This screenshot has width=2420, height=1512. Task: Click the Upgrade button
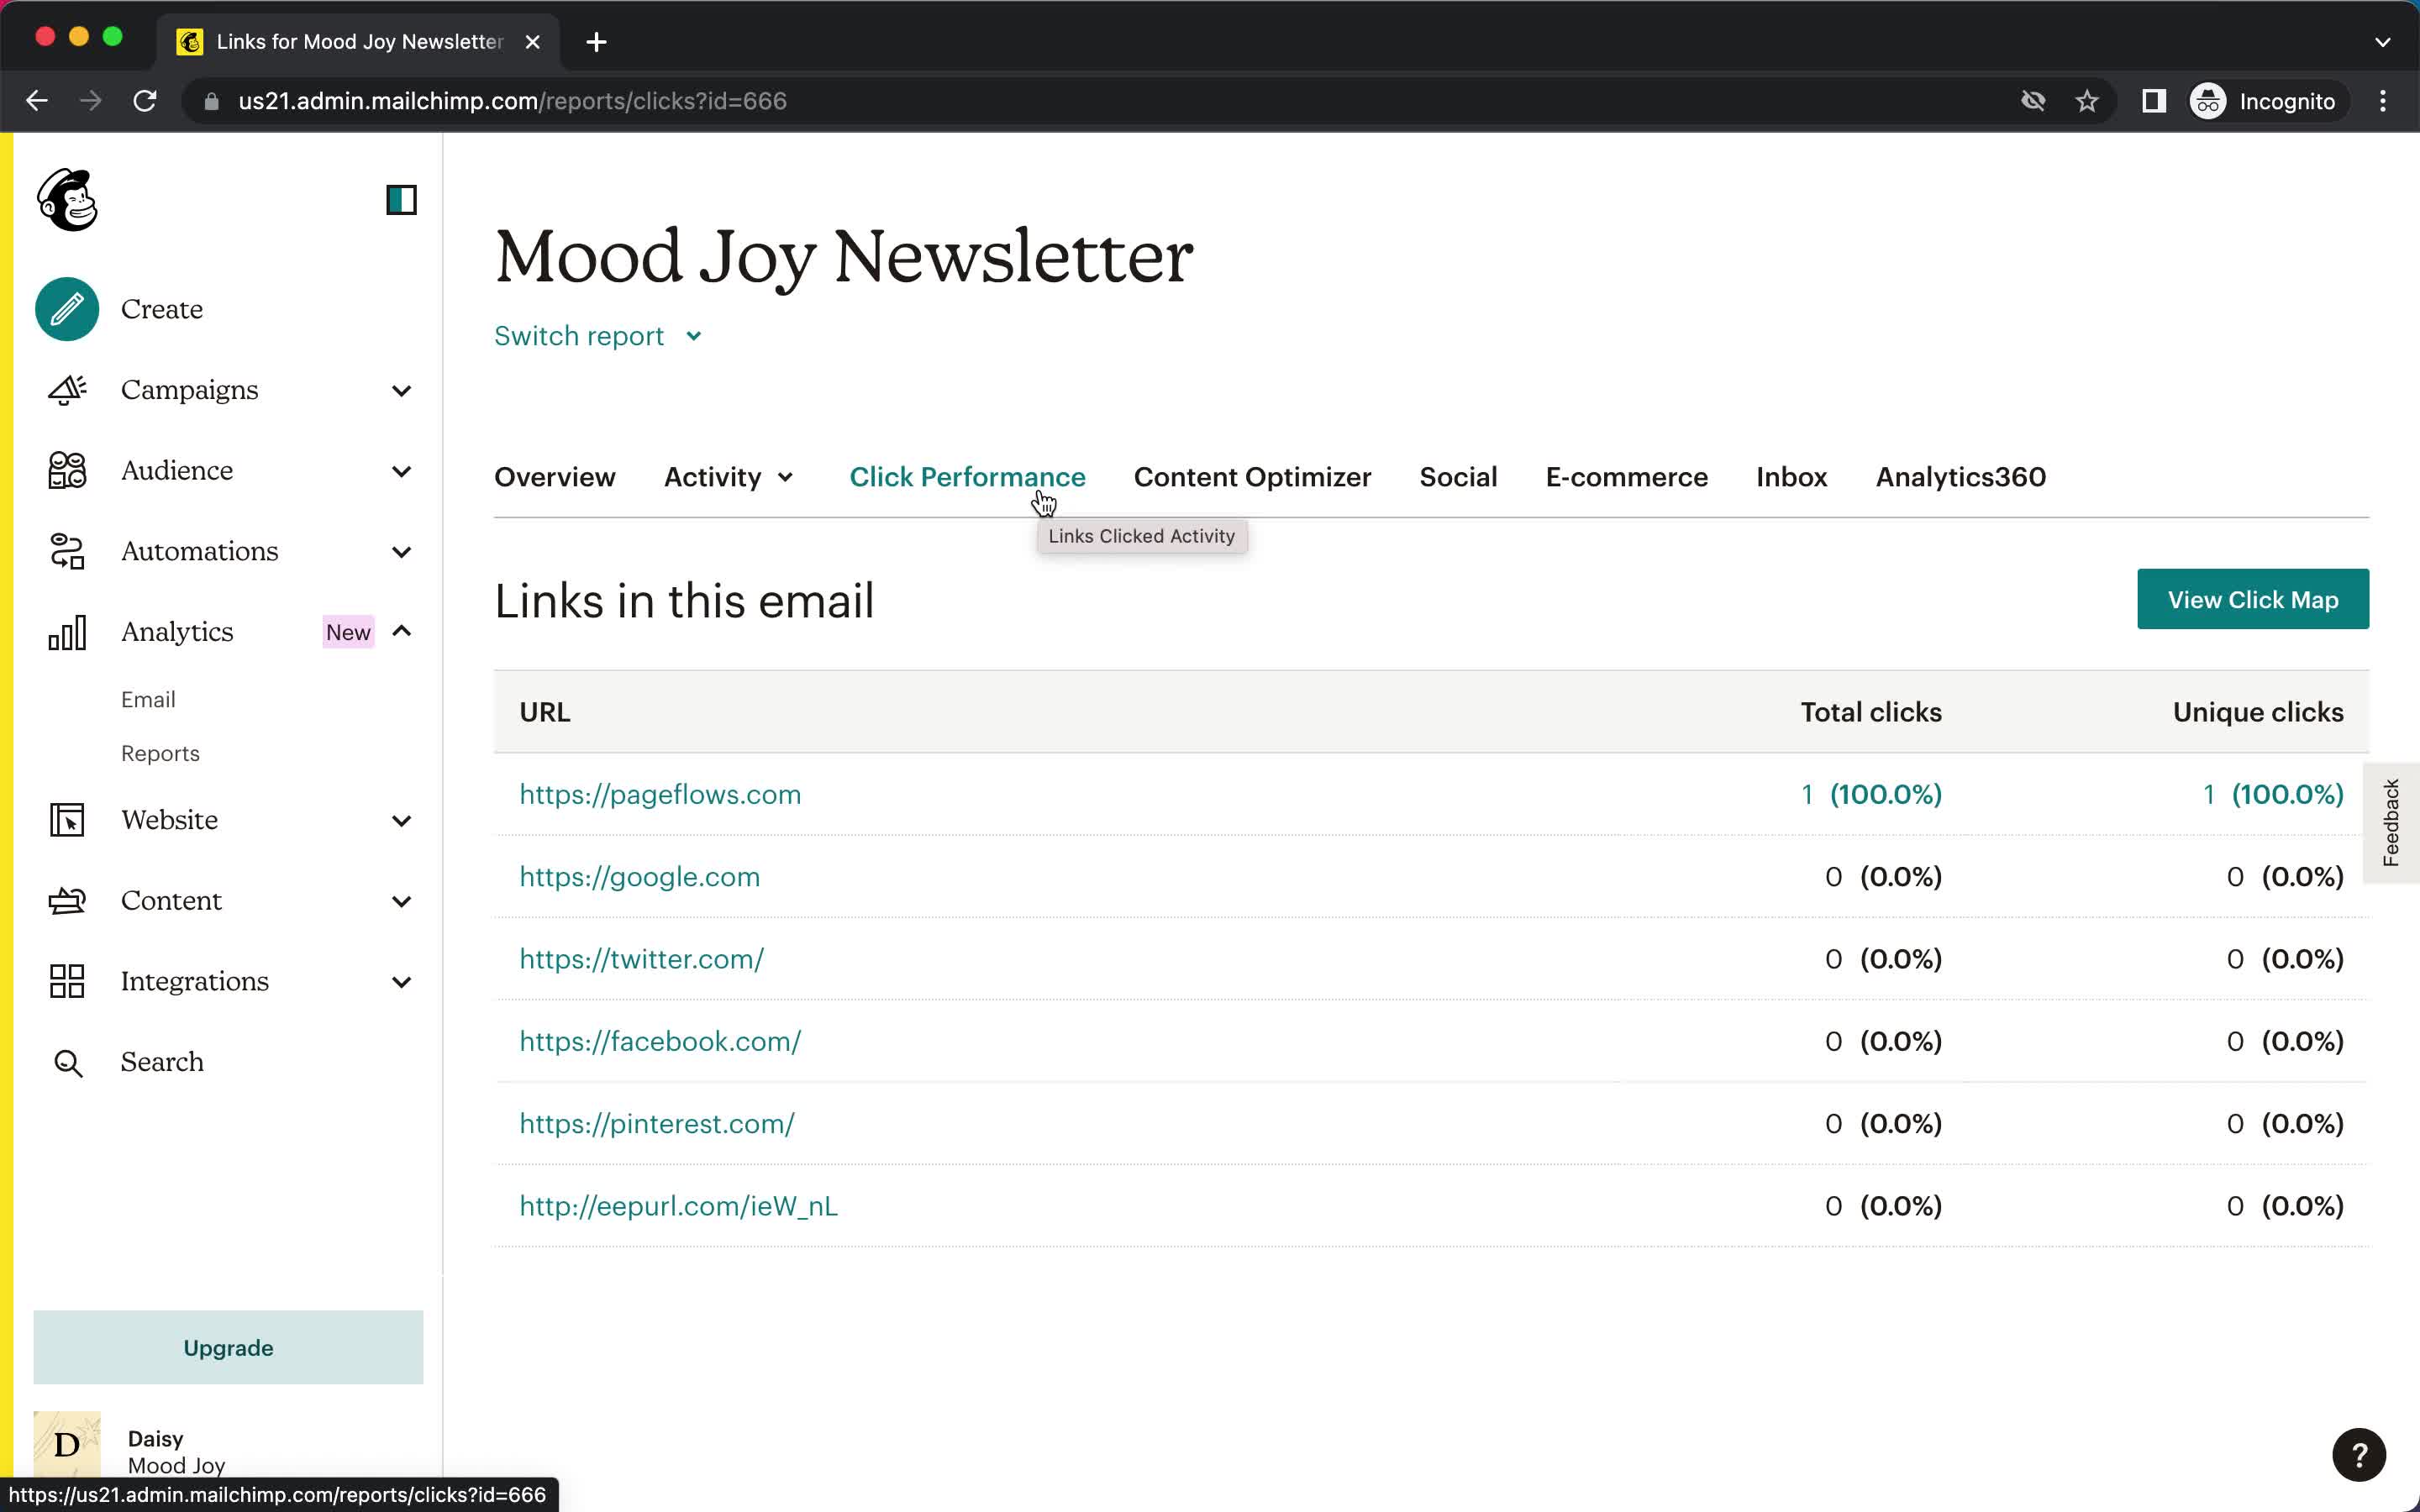point(229,1347)
